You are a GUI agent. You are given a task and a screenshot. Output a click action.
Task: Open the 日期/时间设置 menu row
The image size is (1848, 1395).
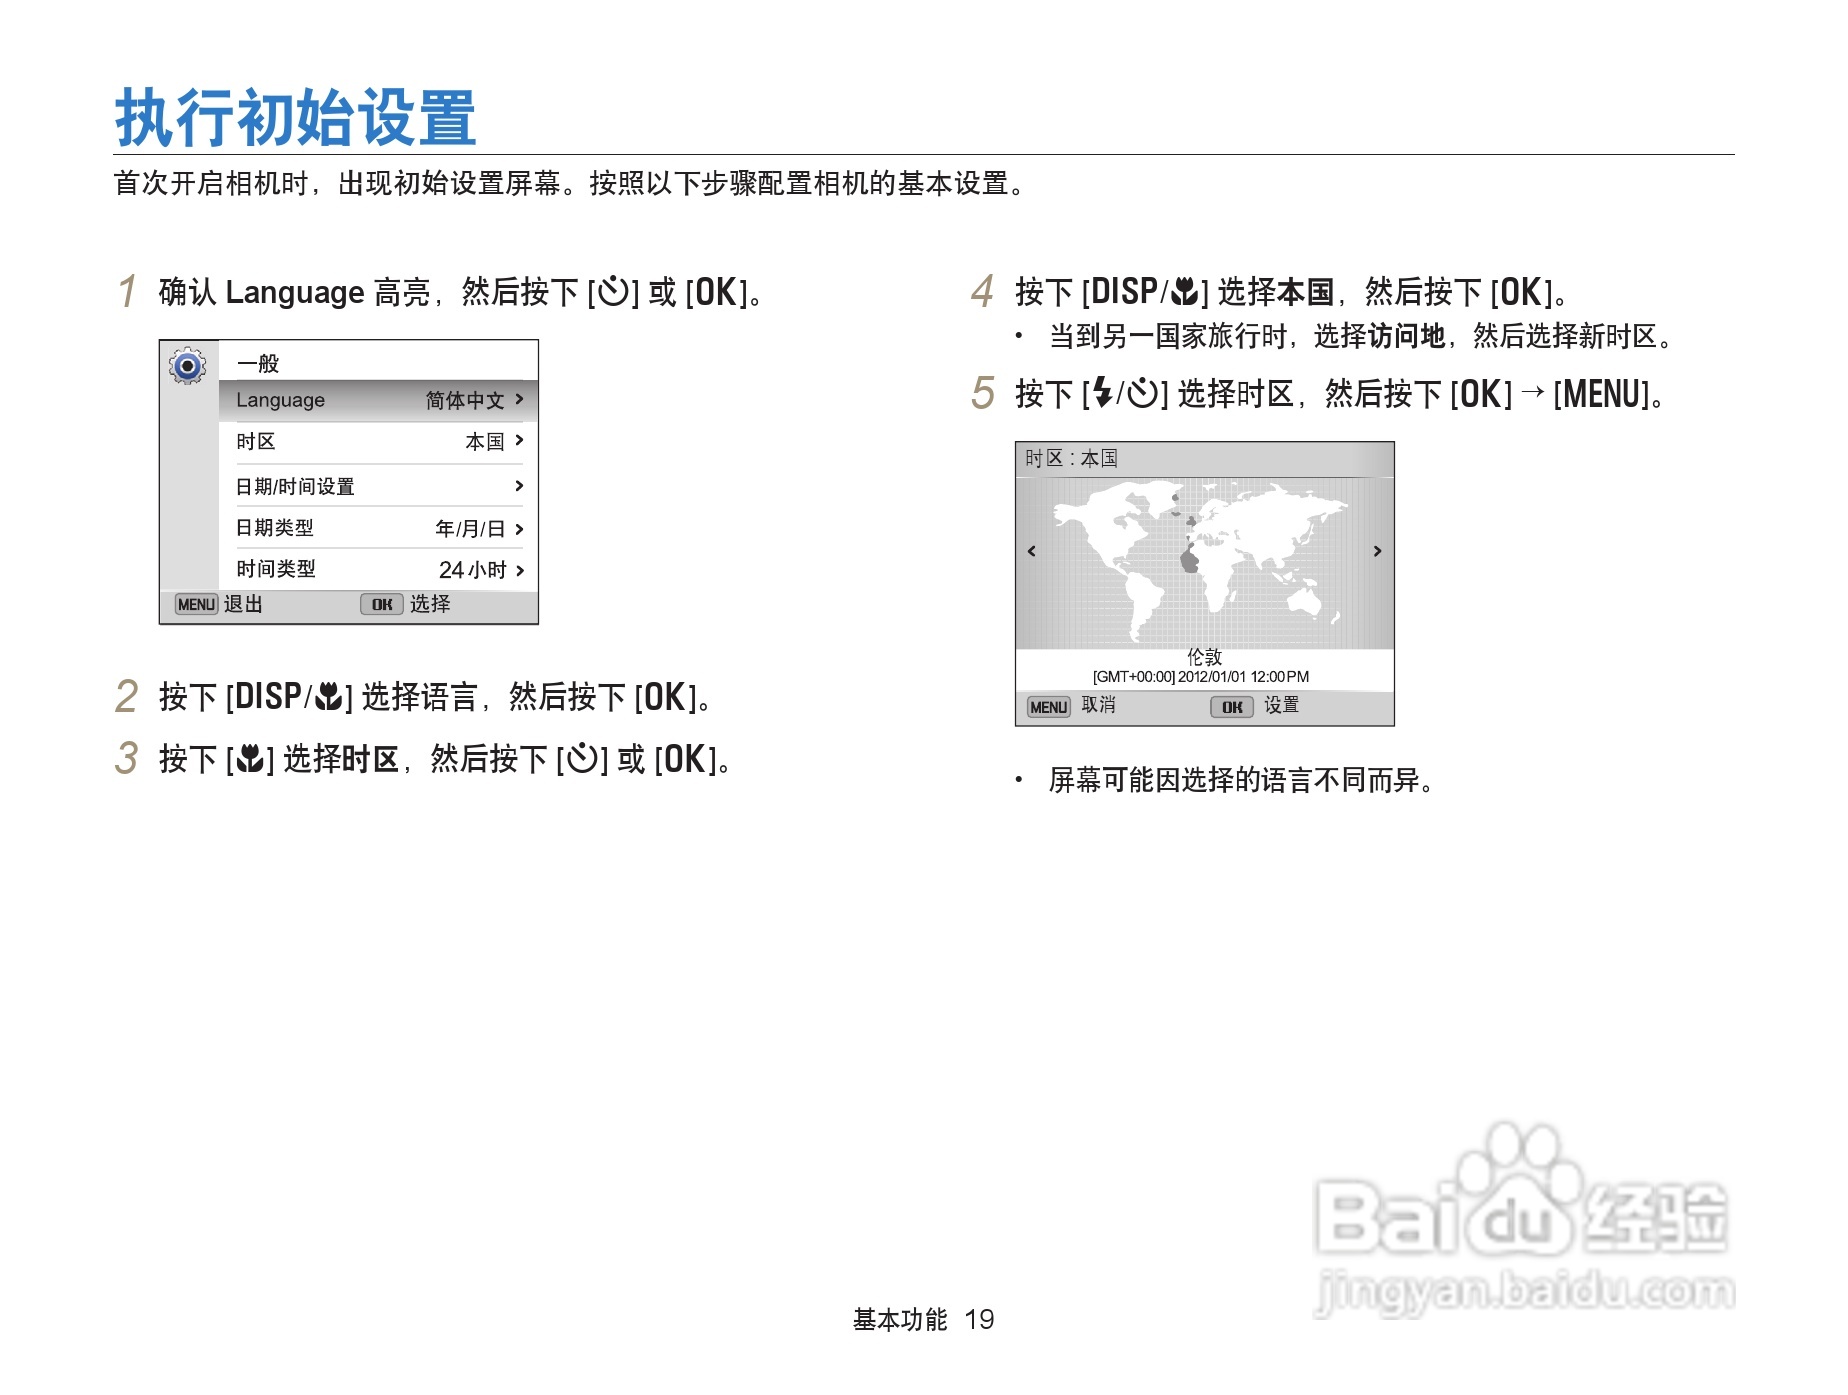(x=379, y=486)
